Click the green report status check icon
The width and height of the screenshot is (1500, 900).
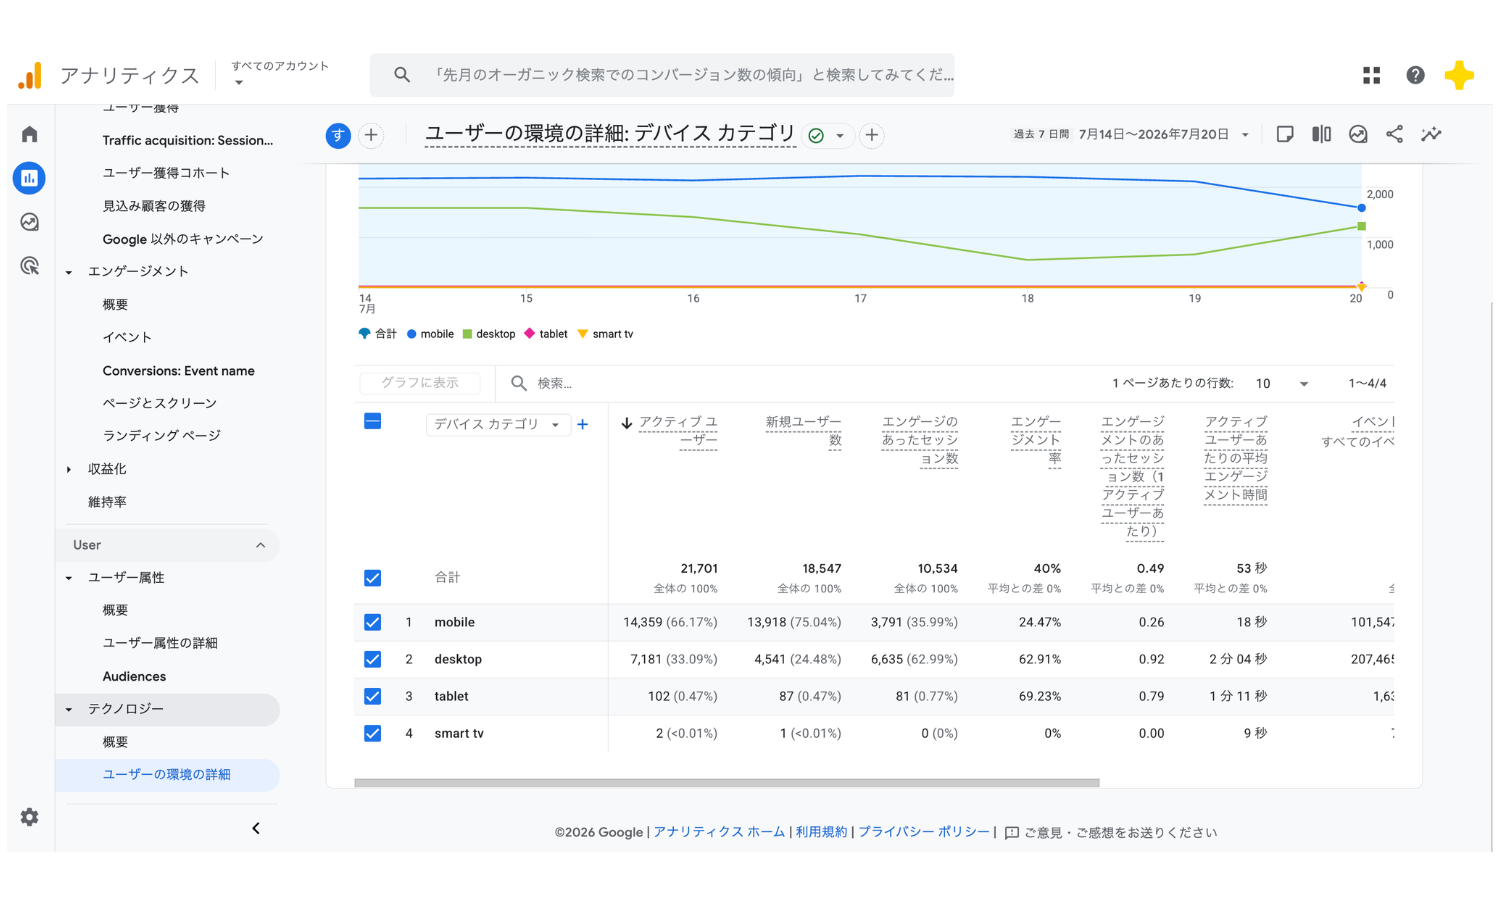coord(816,135)
